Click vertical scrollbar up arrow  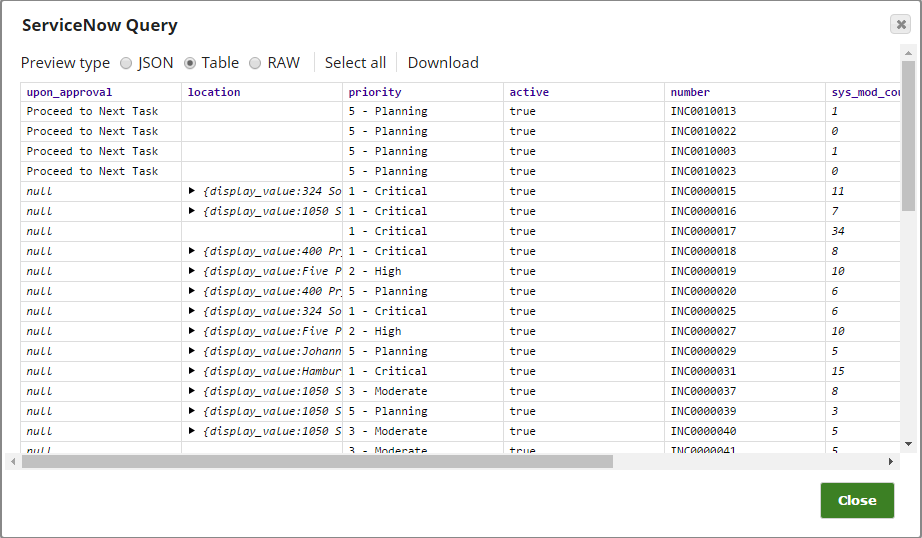908,53
